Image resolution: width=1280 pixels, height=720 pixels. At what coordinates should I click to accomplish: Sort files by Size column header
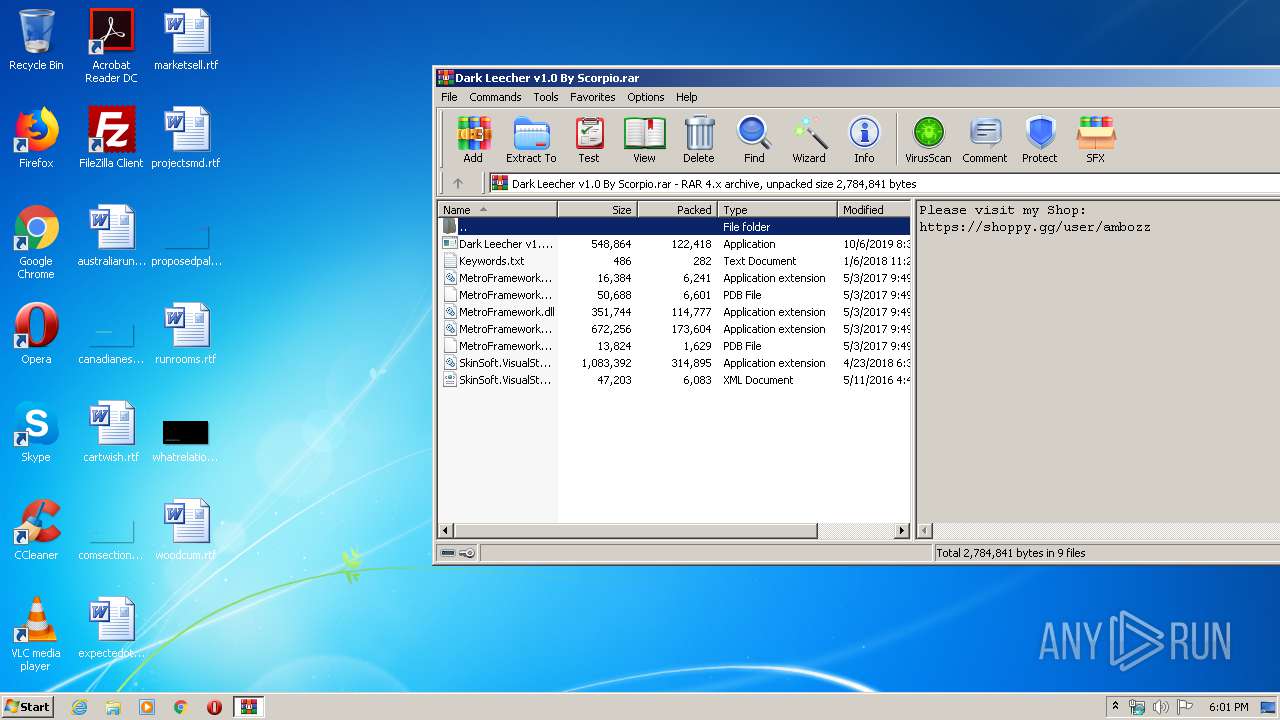click(x=597, y=210)
